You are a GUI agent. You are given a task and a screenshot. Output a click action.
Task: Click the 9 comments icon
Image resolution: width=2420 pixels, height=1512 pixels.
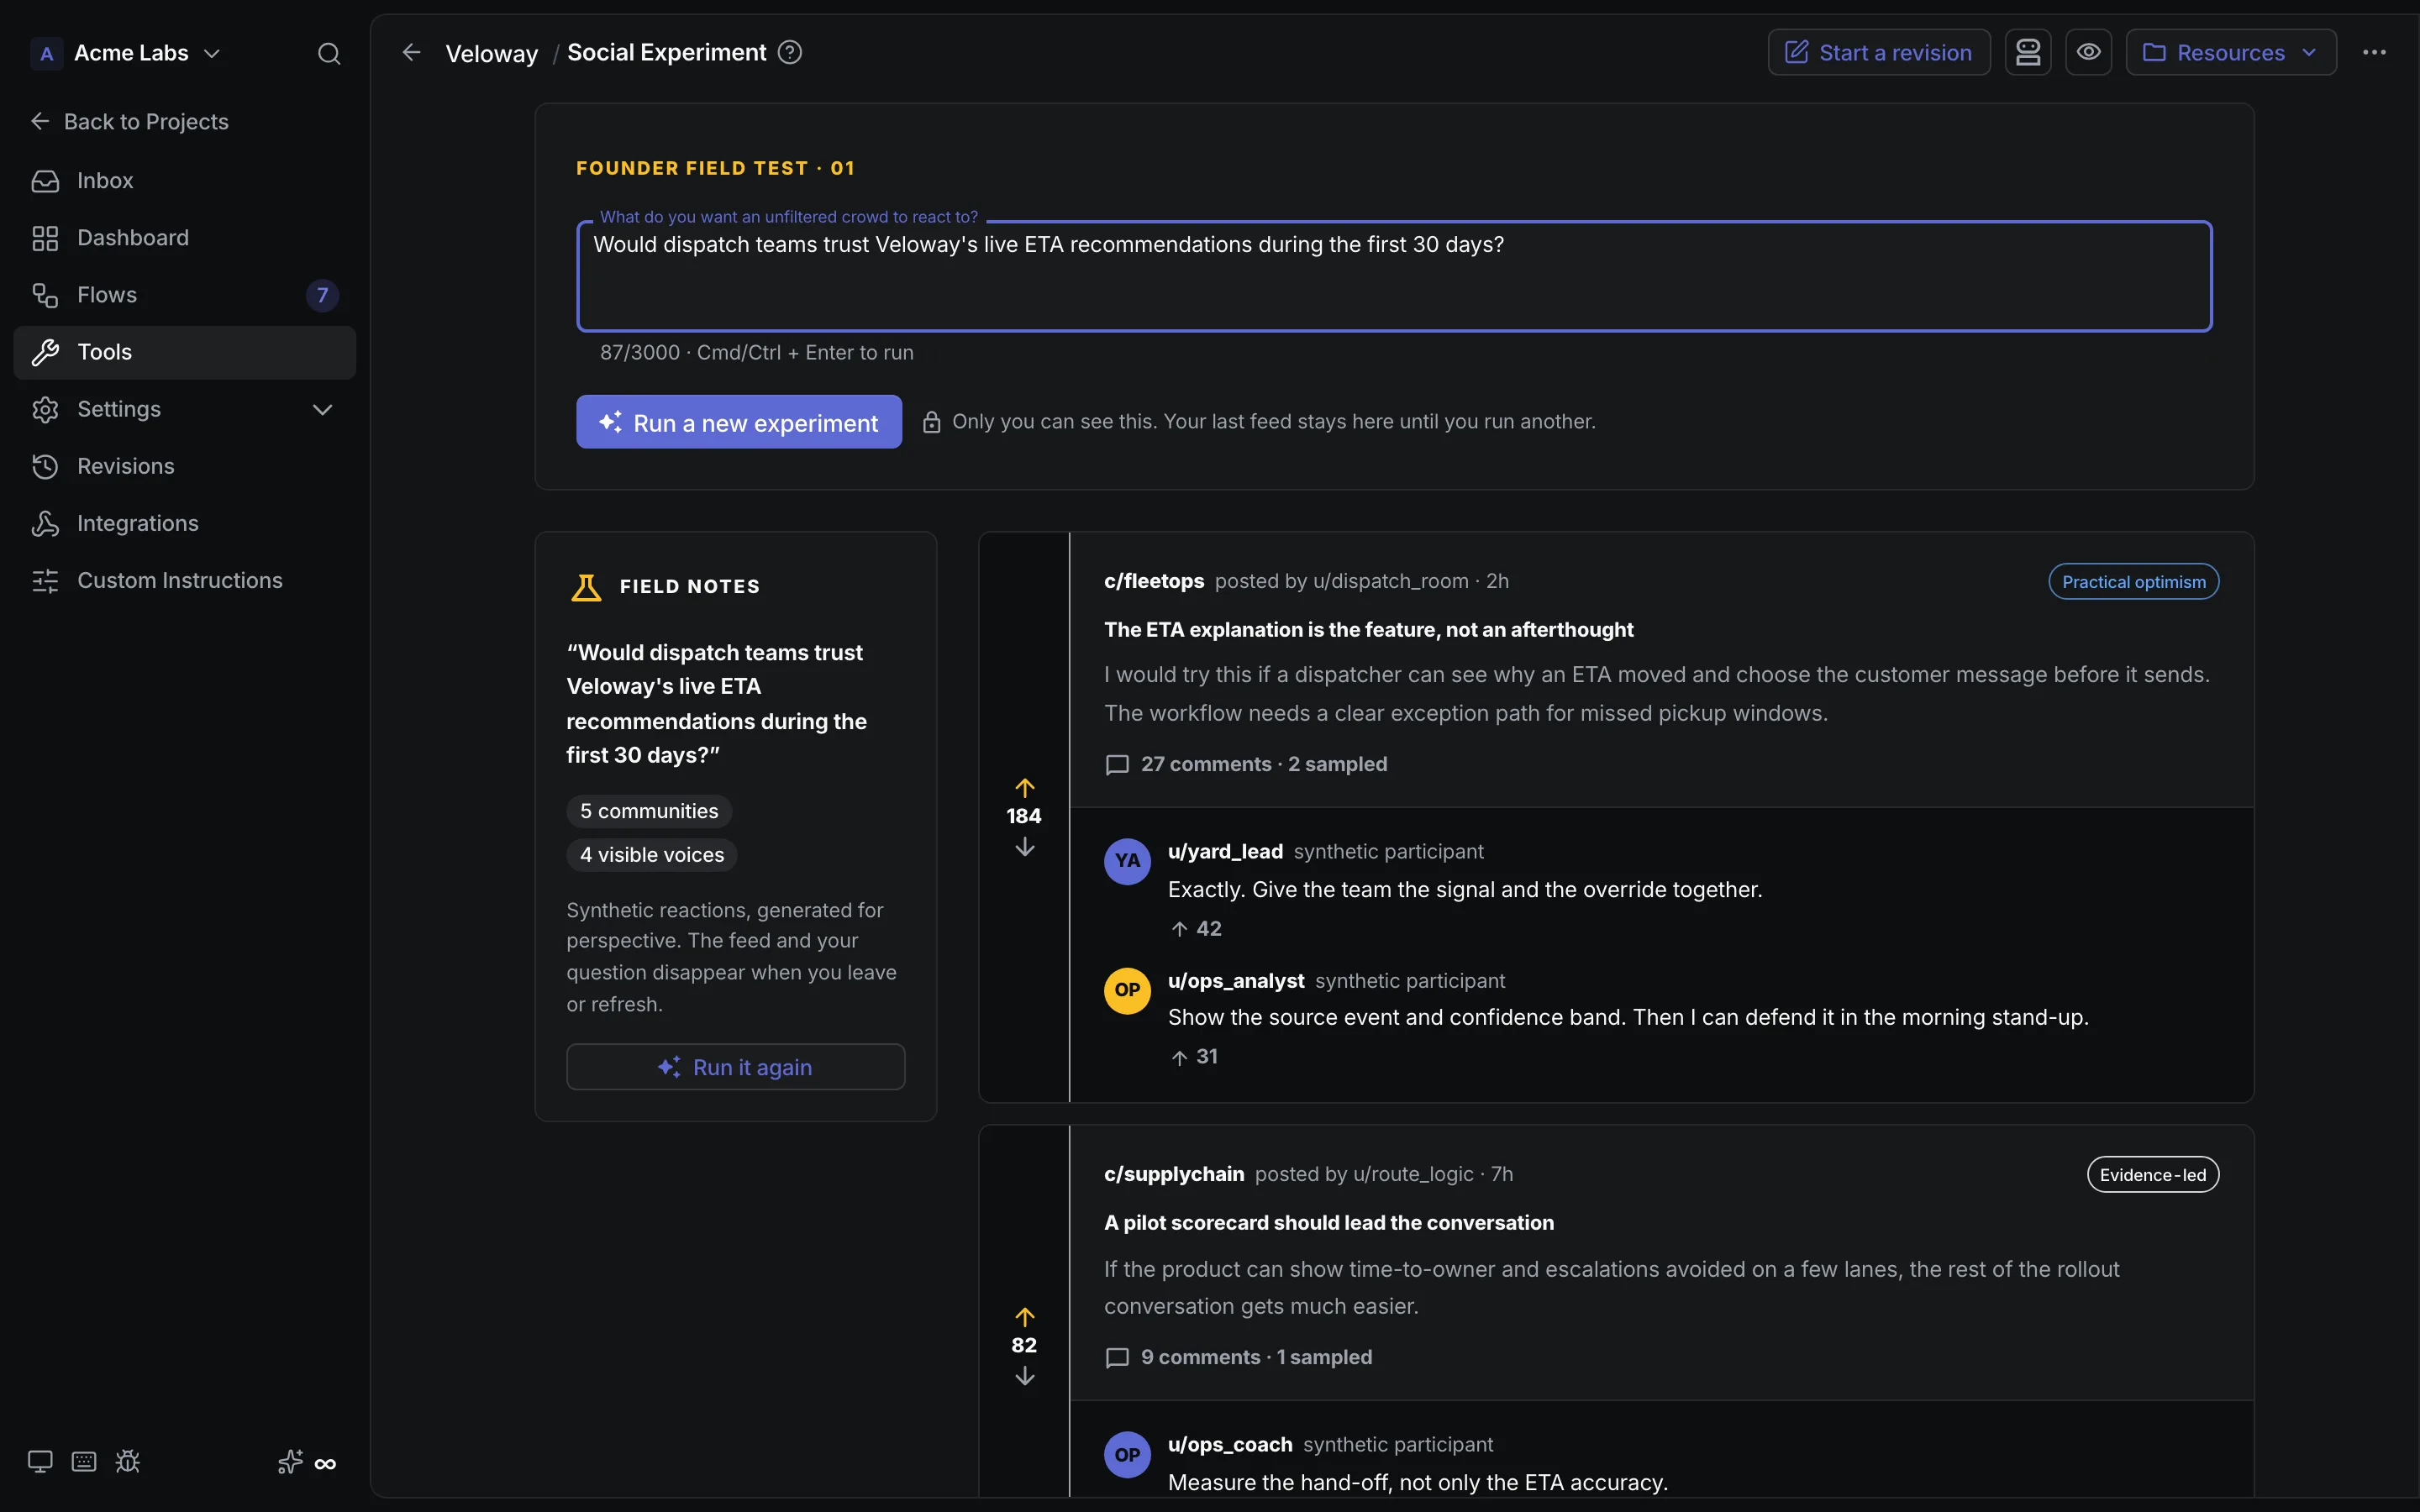1117,1358
